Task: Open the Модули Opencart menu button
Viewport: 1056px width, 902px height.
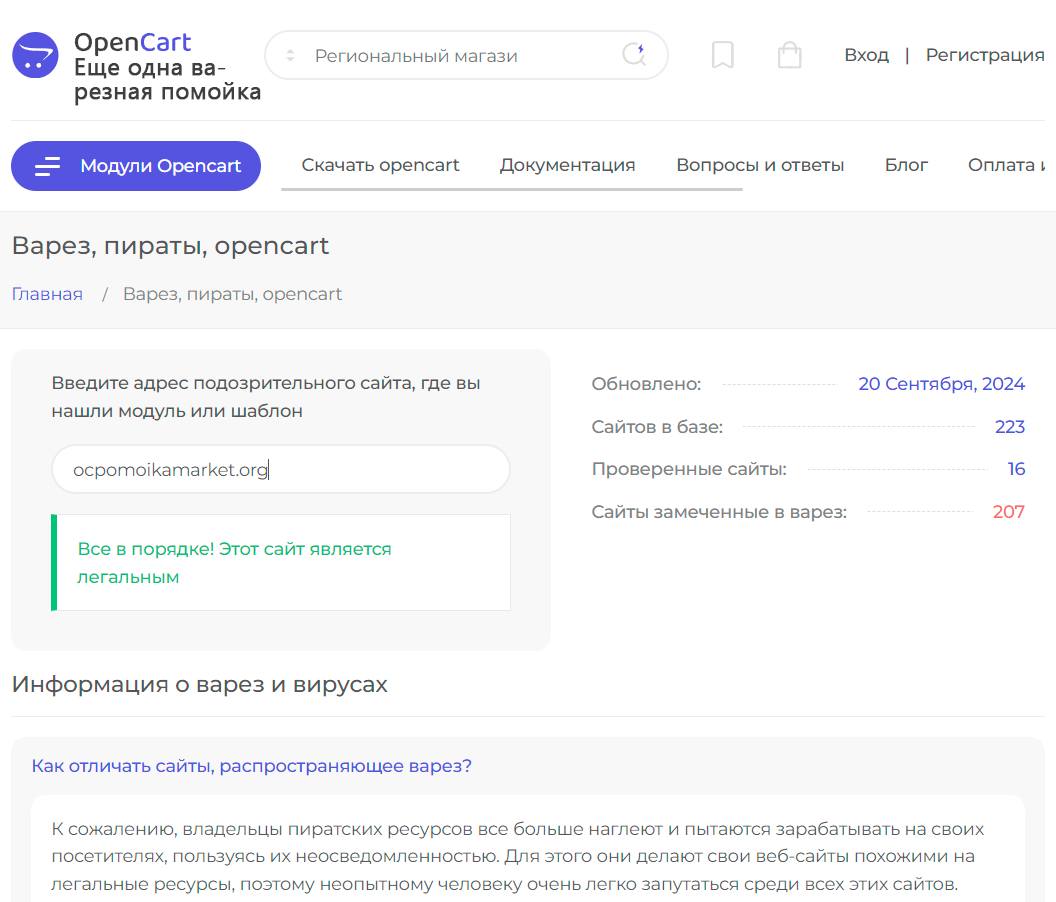Action: 136,166
